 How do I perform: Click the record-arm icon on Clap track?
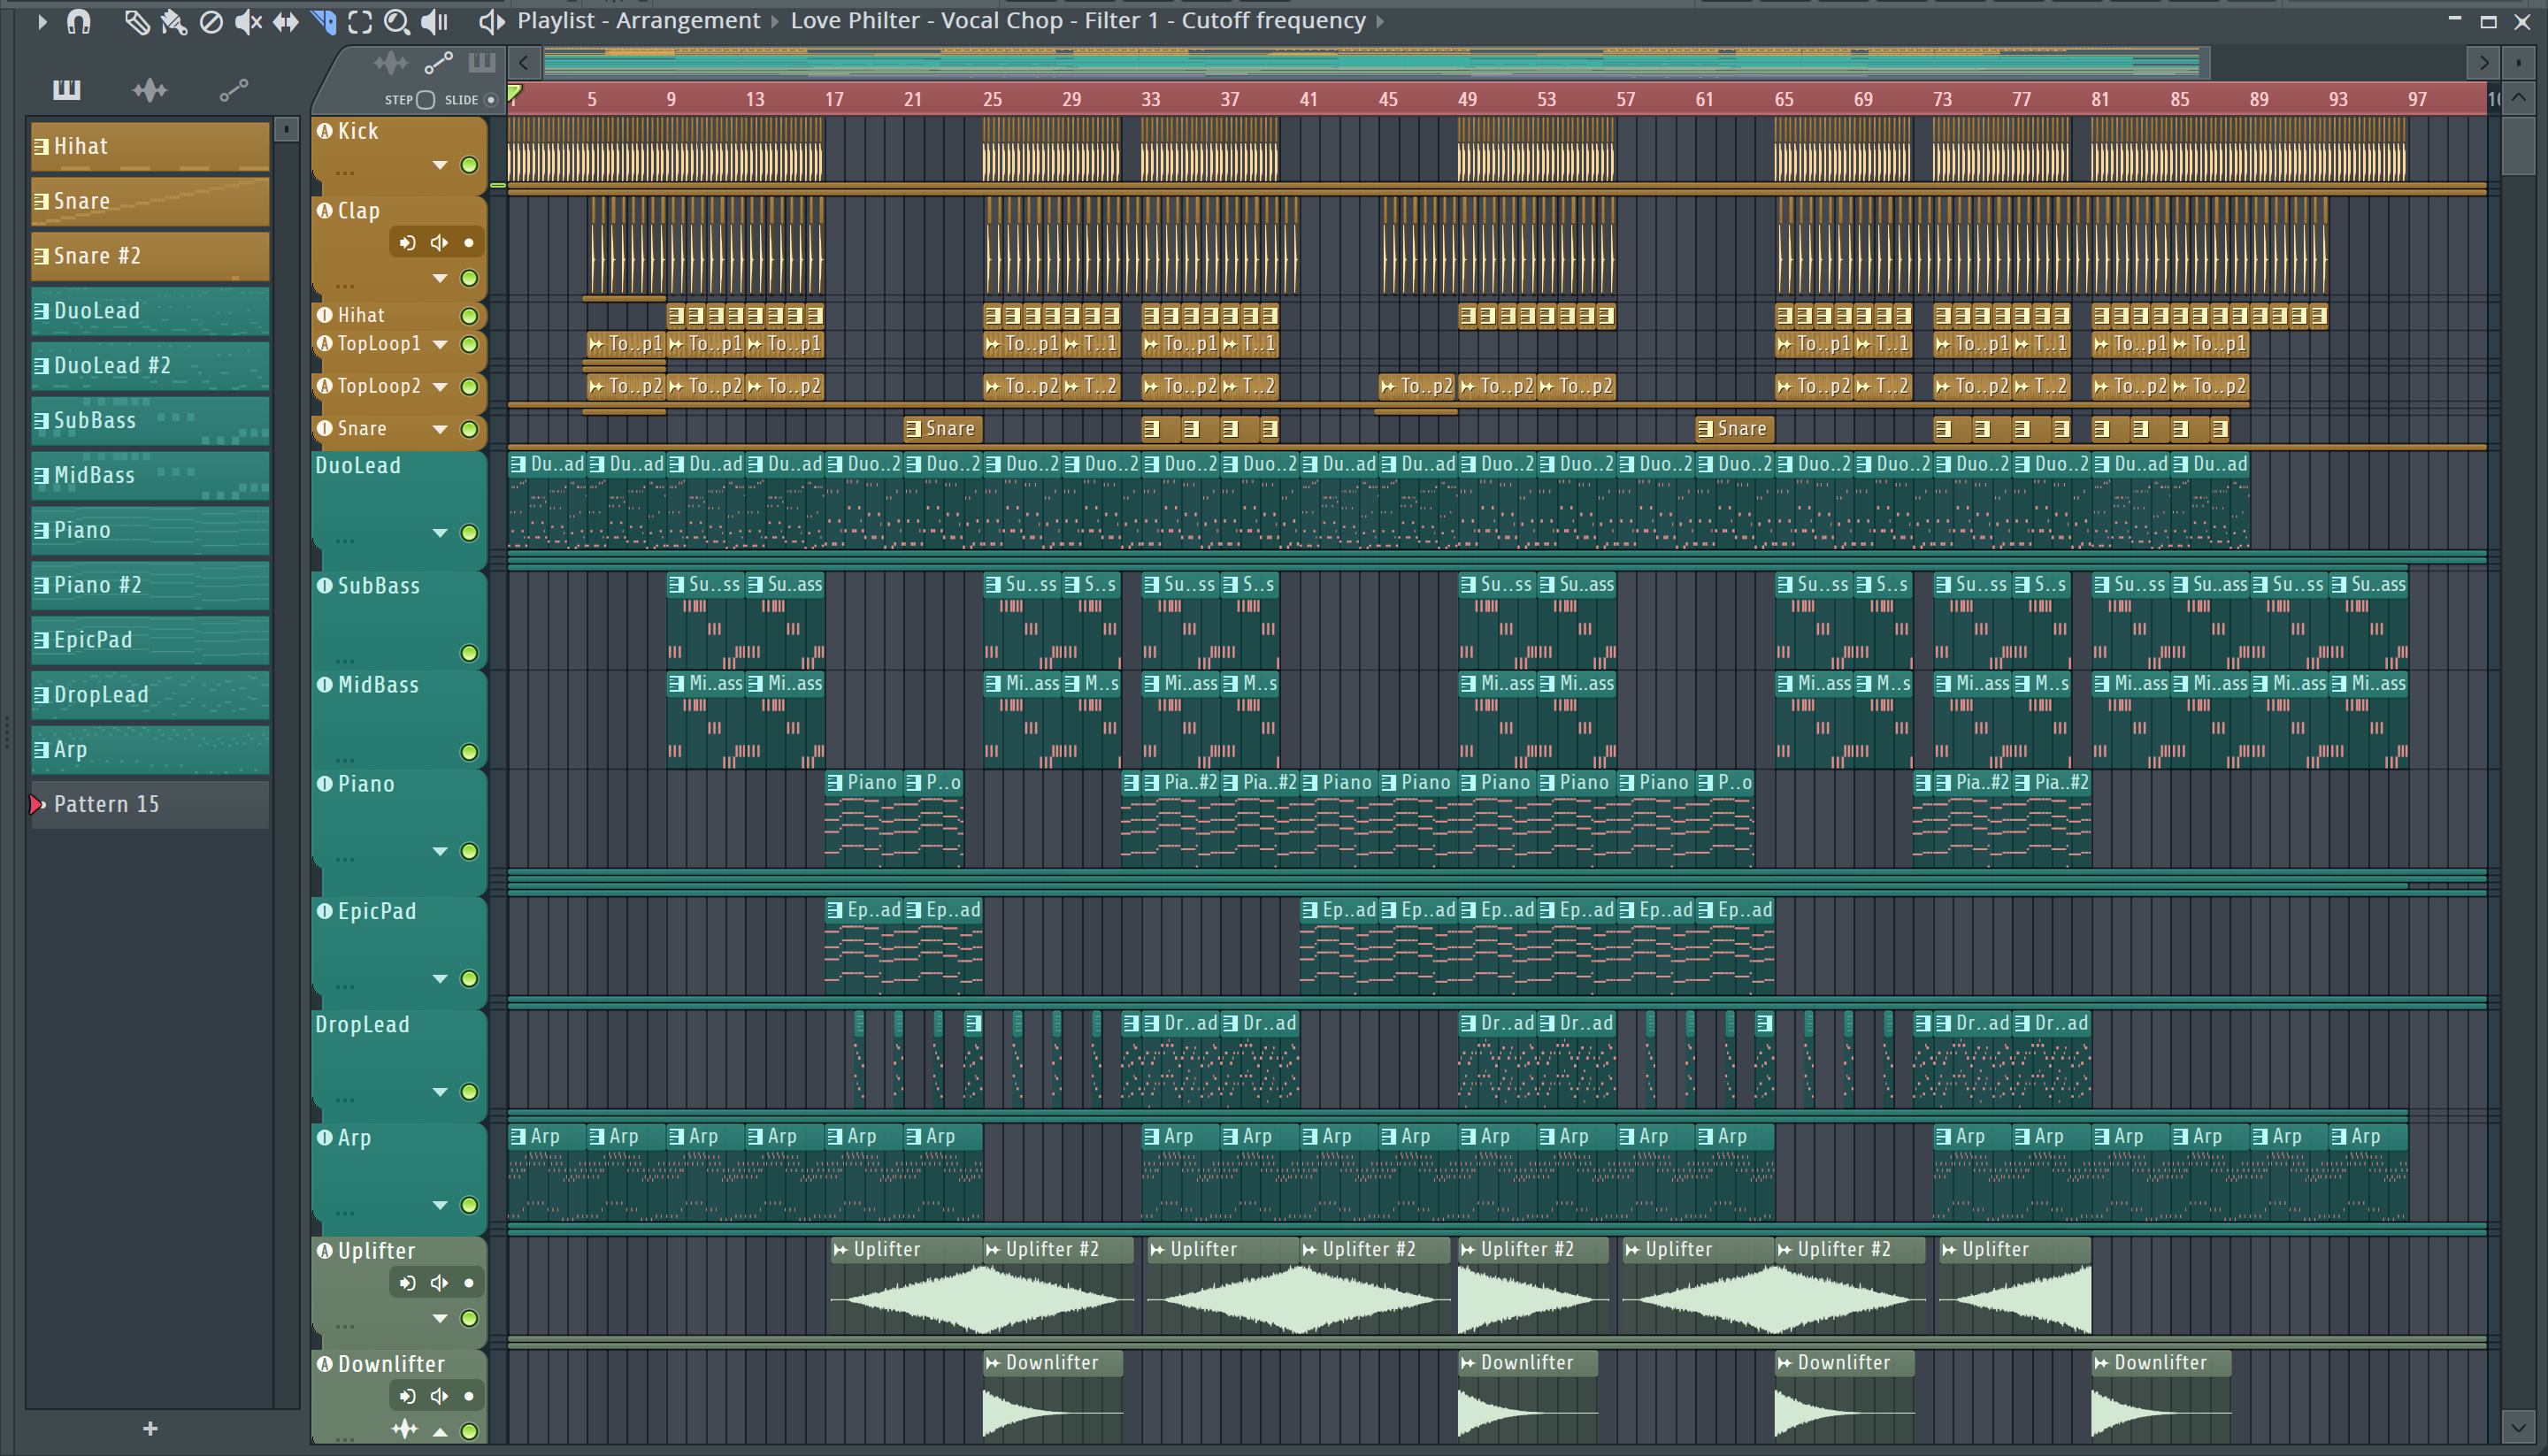tap(407, 243)
